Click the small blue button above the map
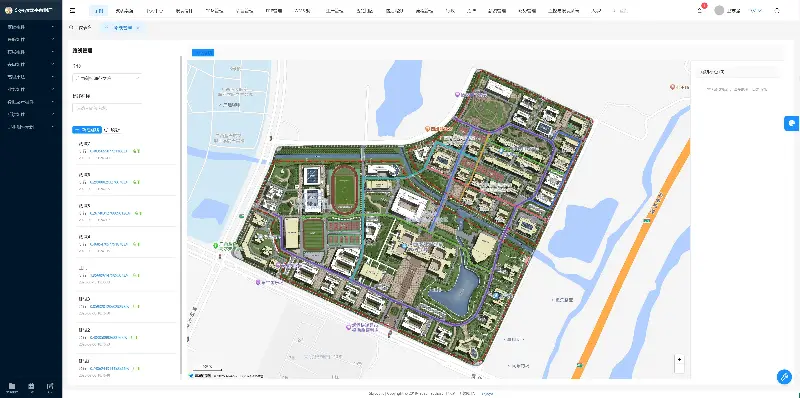 coord(203,52)
